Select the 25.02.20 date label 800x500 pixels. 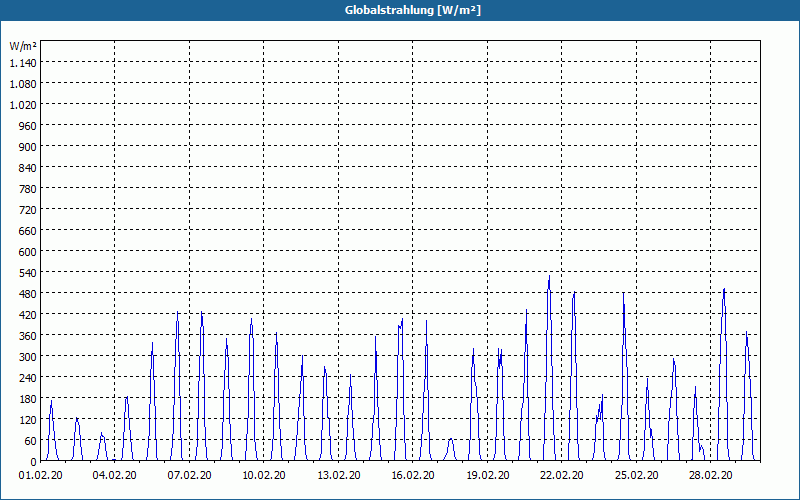[636, 476]
